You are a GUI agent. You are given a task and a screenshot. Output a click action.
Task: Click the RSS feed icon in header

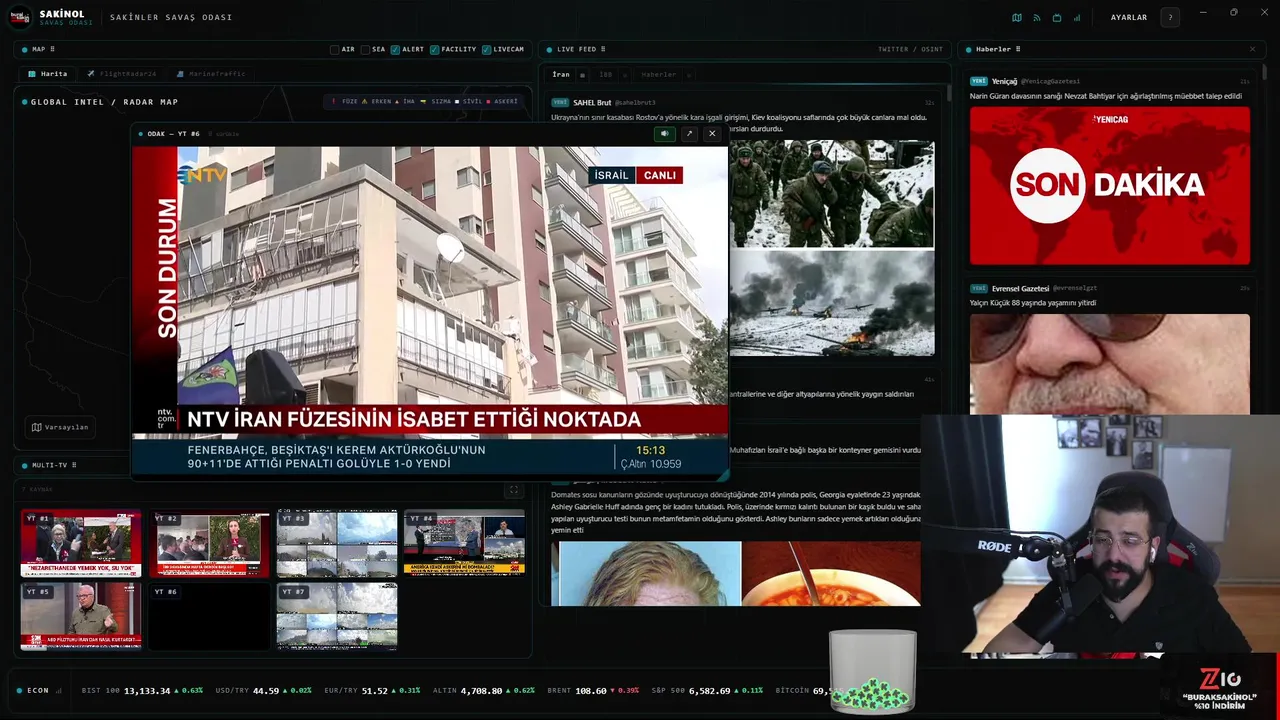pos(1037,18)
